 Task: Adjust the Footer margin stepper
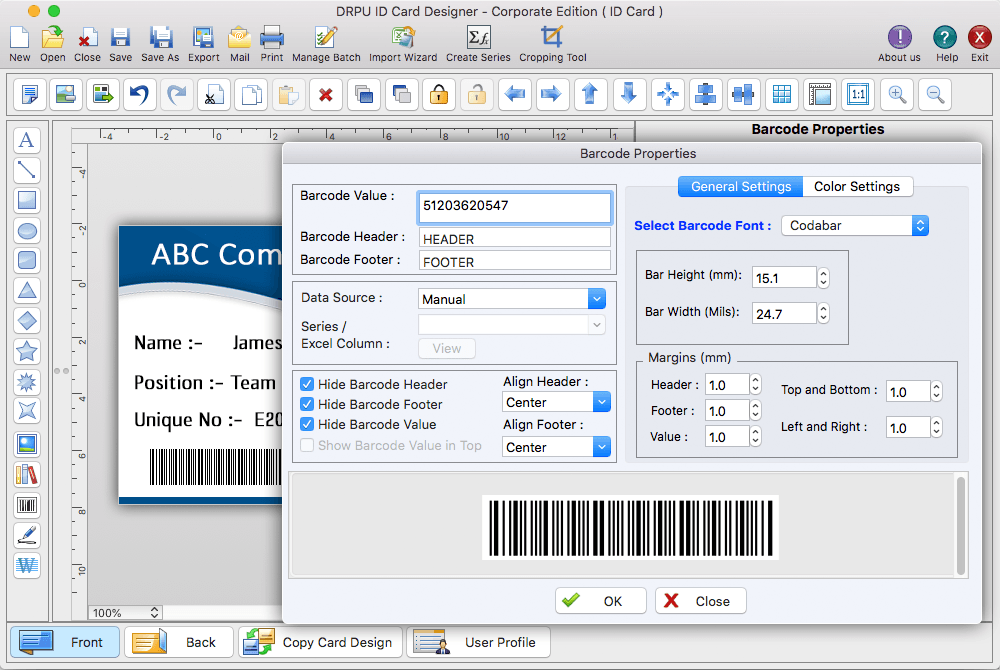click(755, 411)
